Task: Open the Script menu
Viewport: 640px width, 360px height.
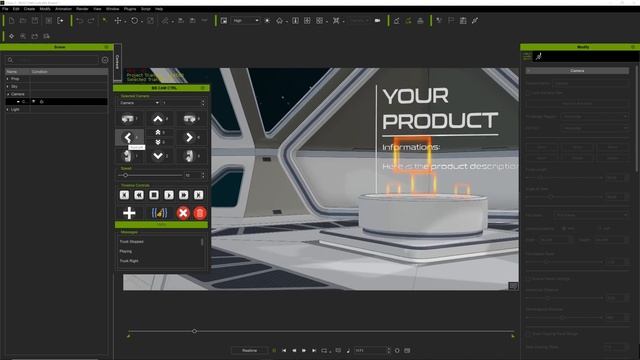Action: pos(146,9)
